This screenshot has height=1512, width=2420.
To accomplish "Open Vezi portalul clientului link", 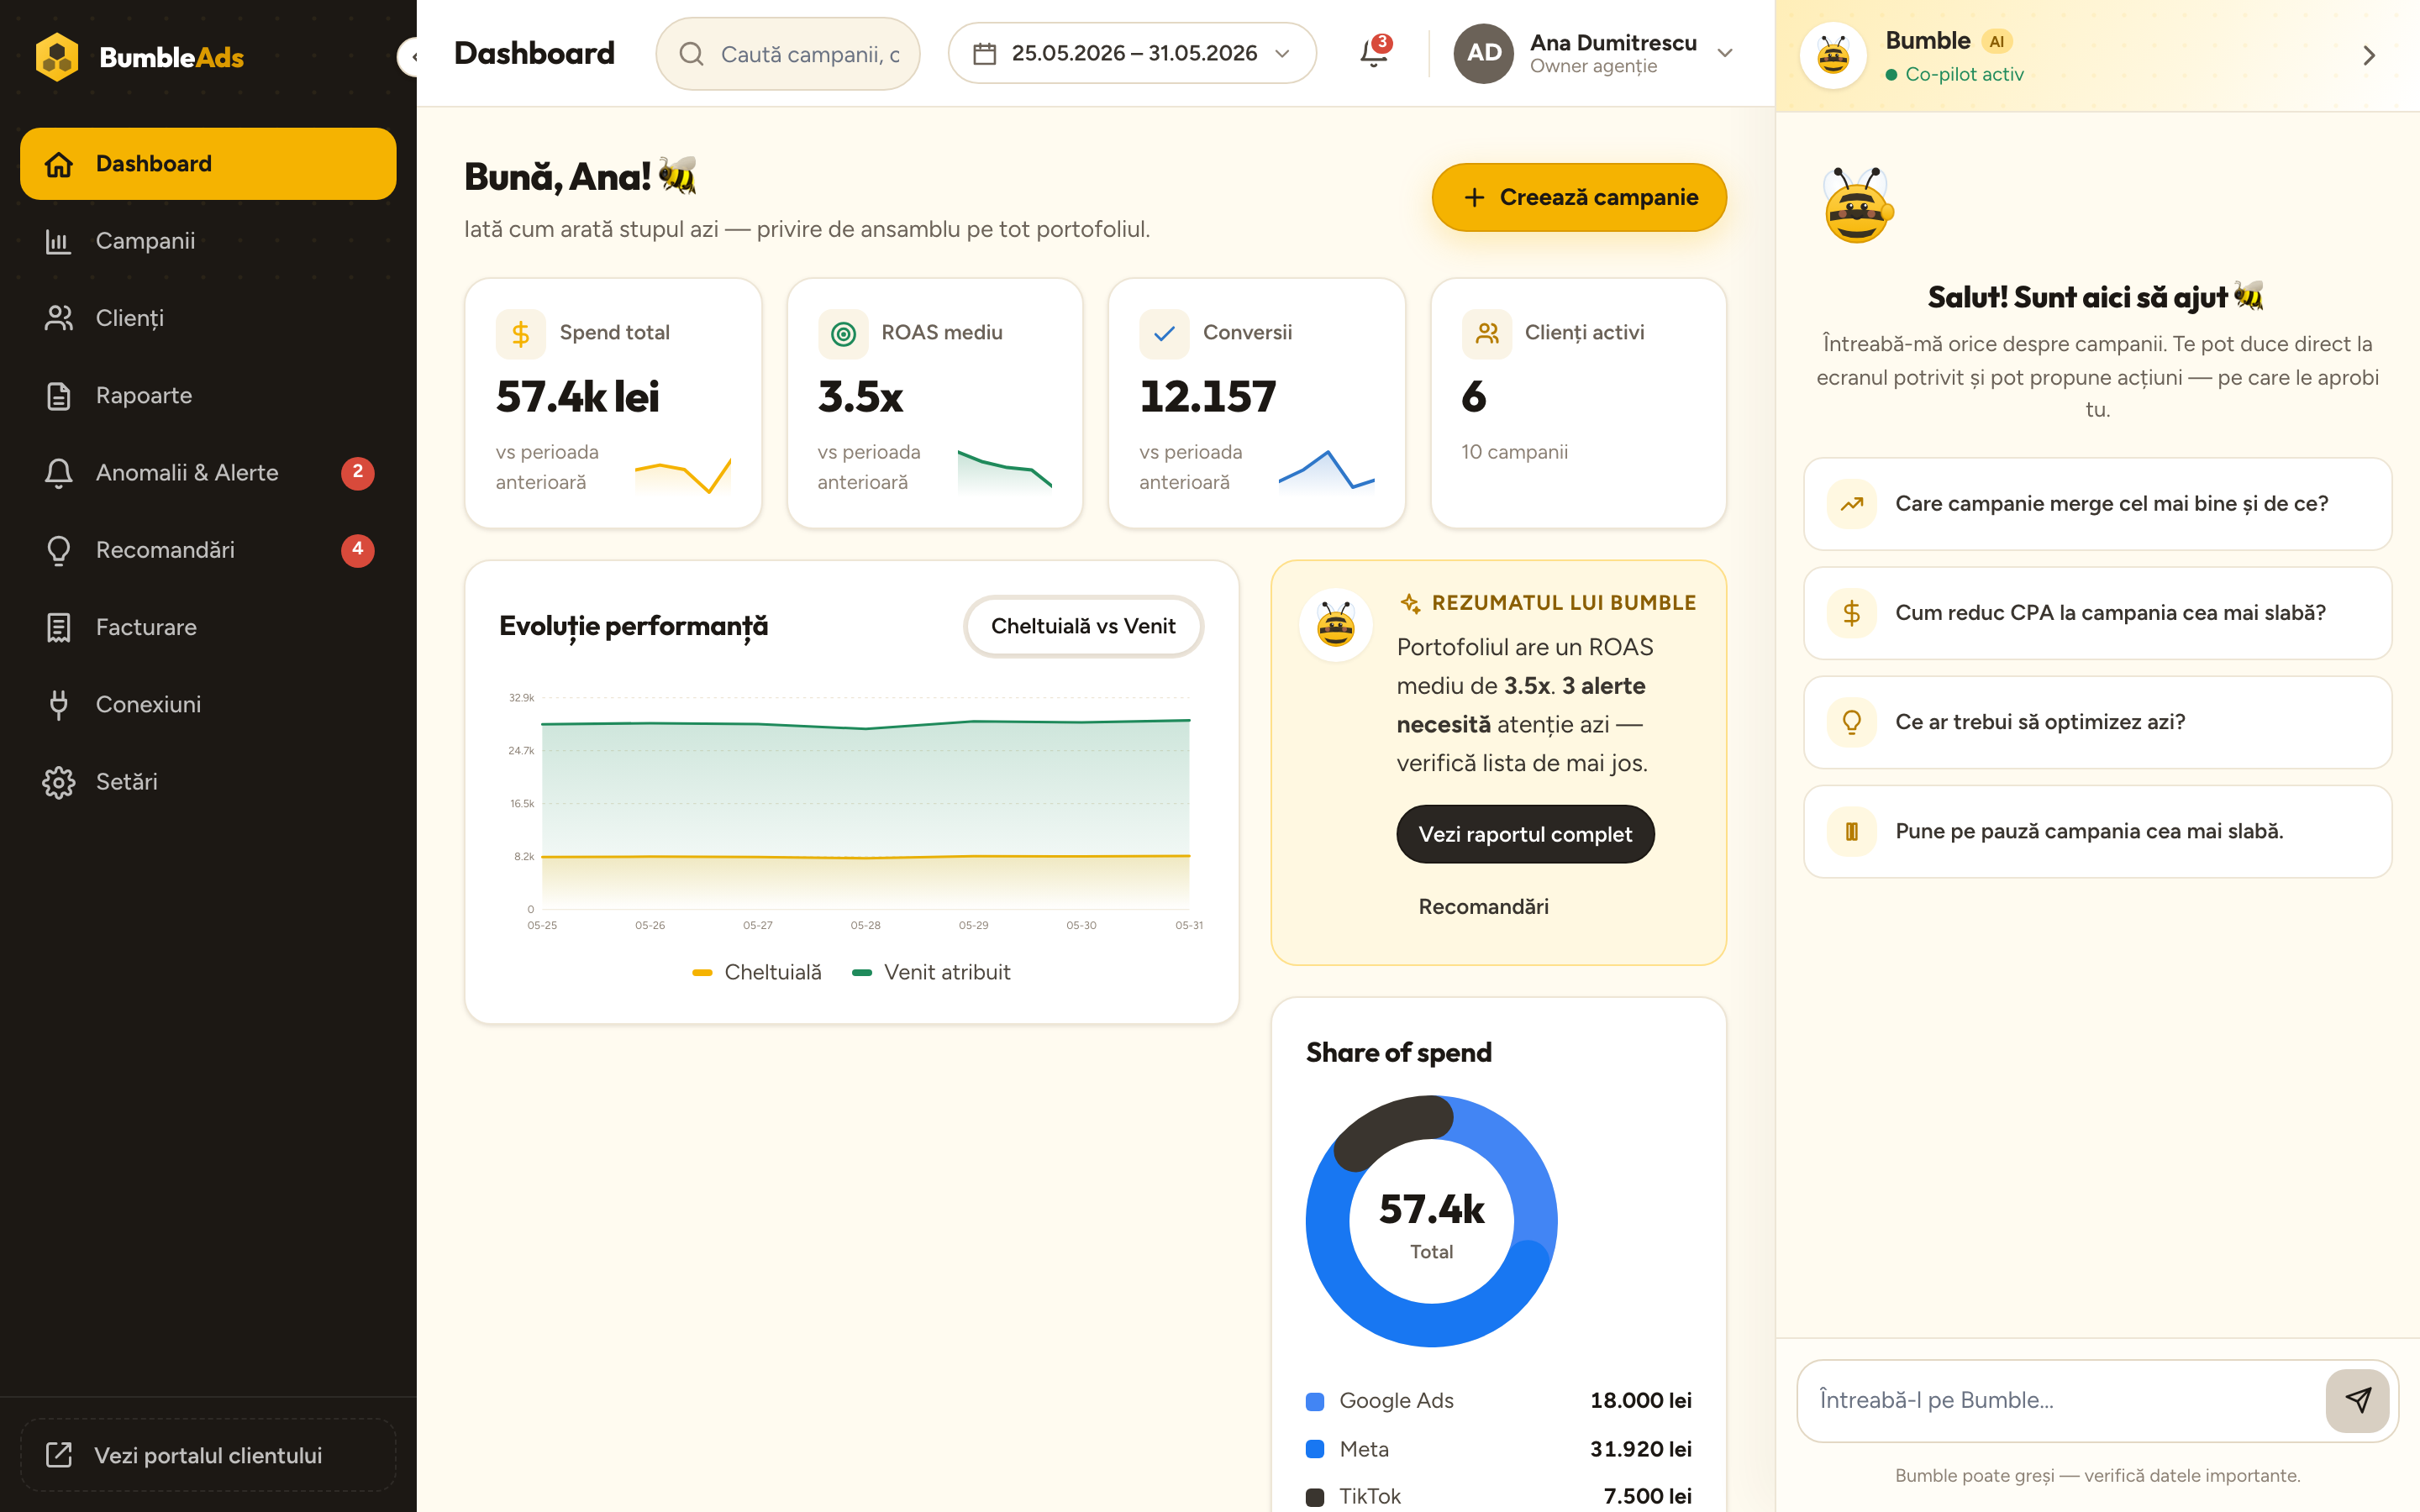I will (x=208, y=1455).
